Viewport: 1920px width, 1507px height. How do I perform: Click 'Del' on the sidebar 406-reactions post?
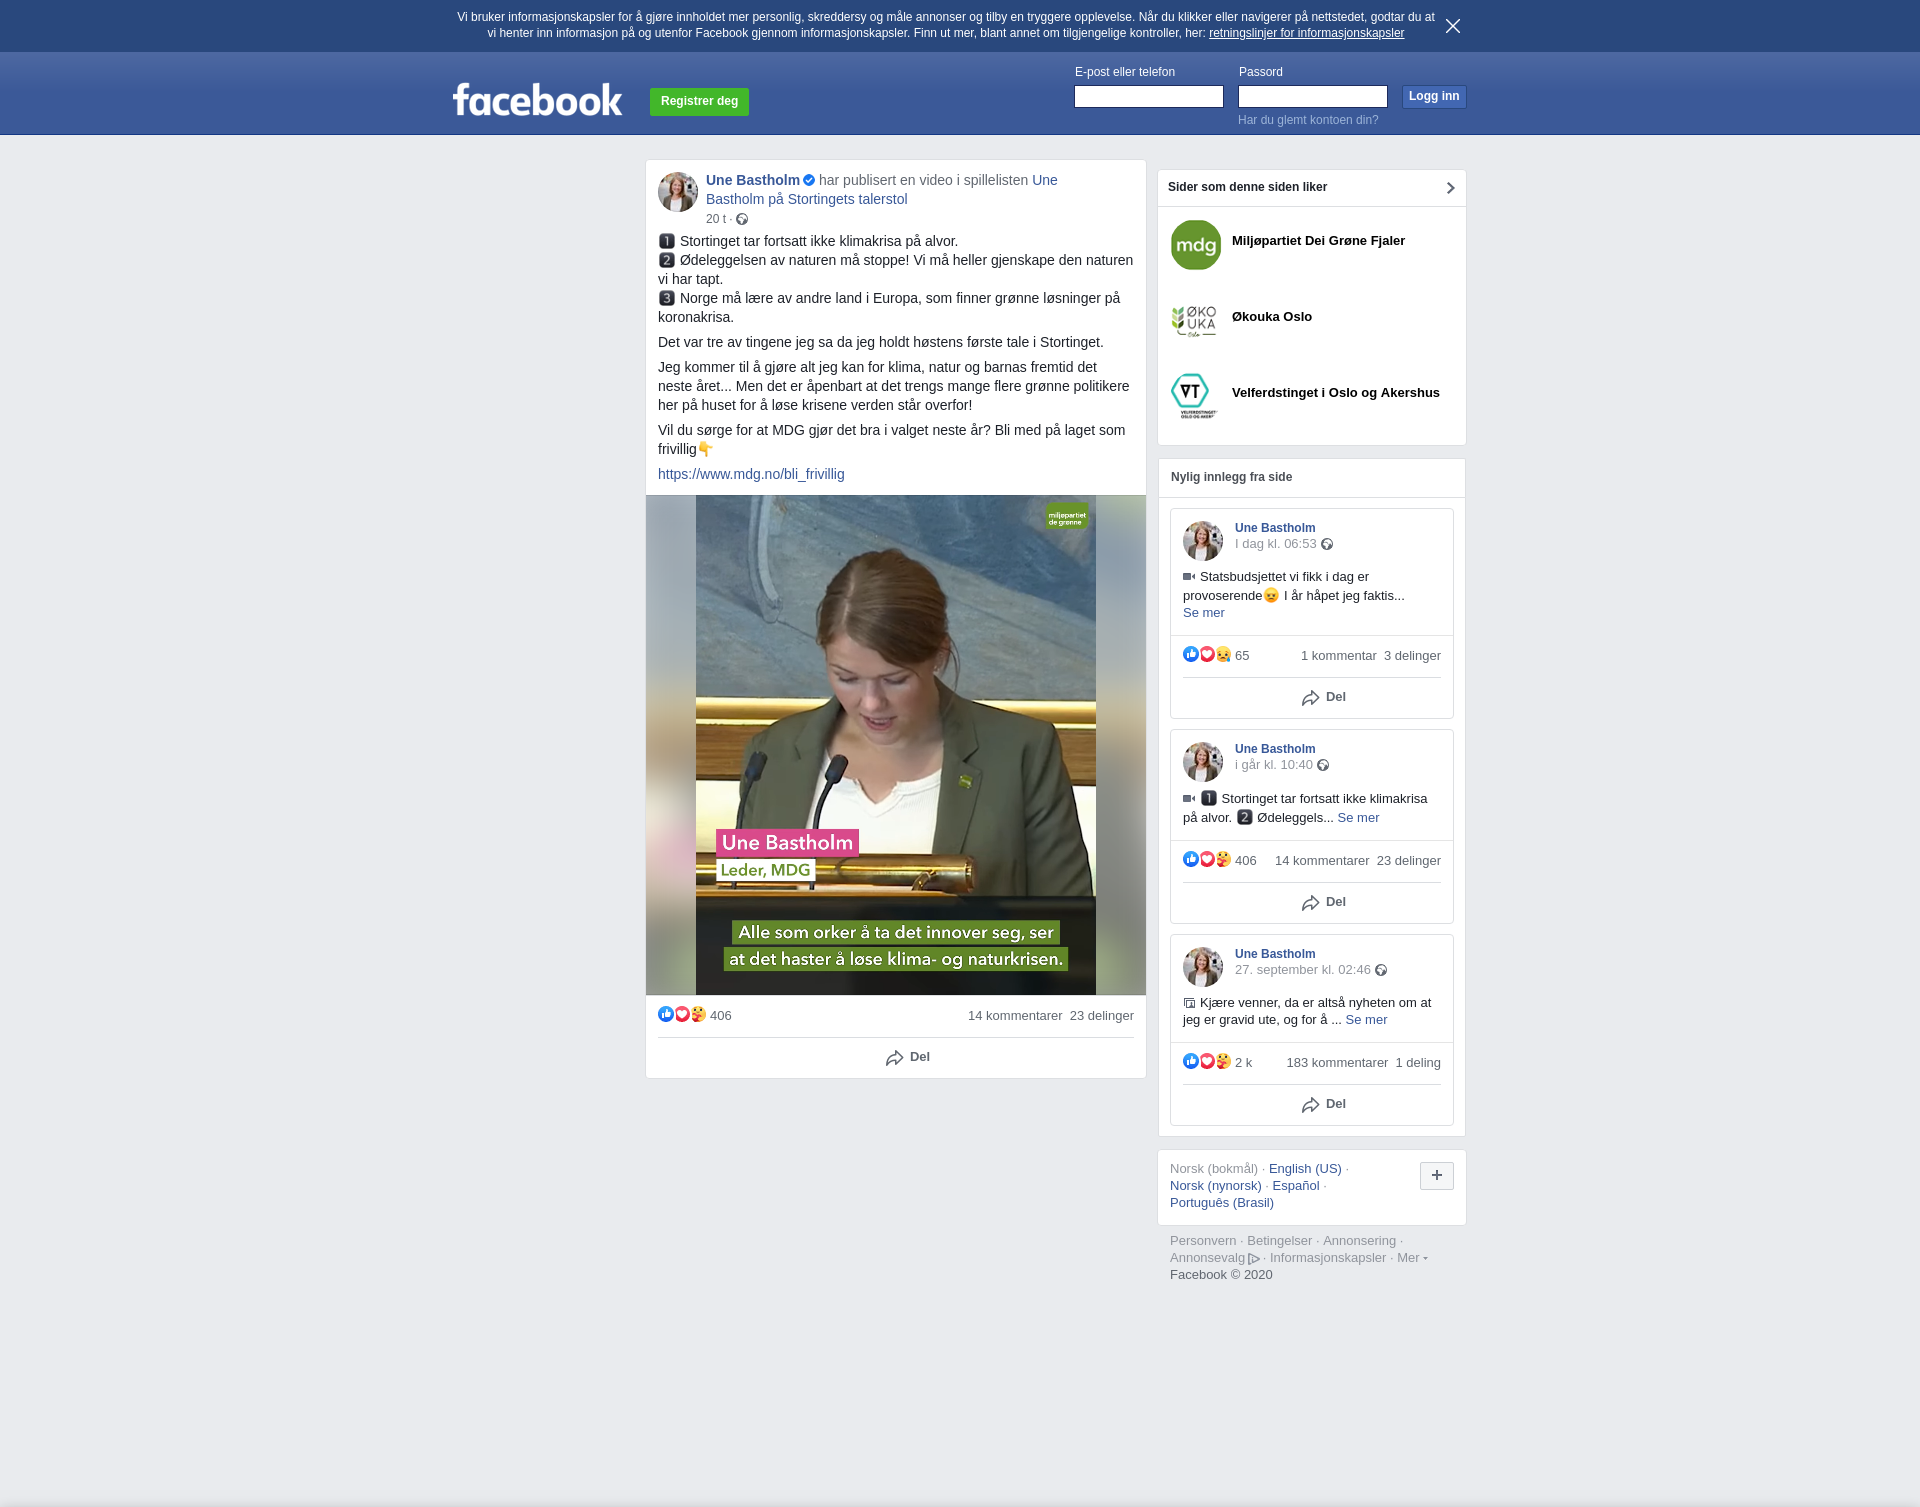coord(1324,903)
